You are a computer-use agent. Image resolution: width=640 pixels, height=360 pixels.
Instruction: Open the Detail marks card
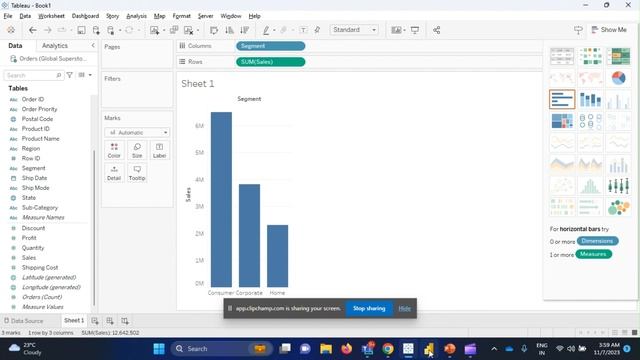coord(114,173)
